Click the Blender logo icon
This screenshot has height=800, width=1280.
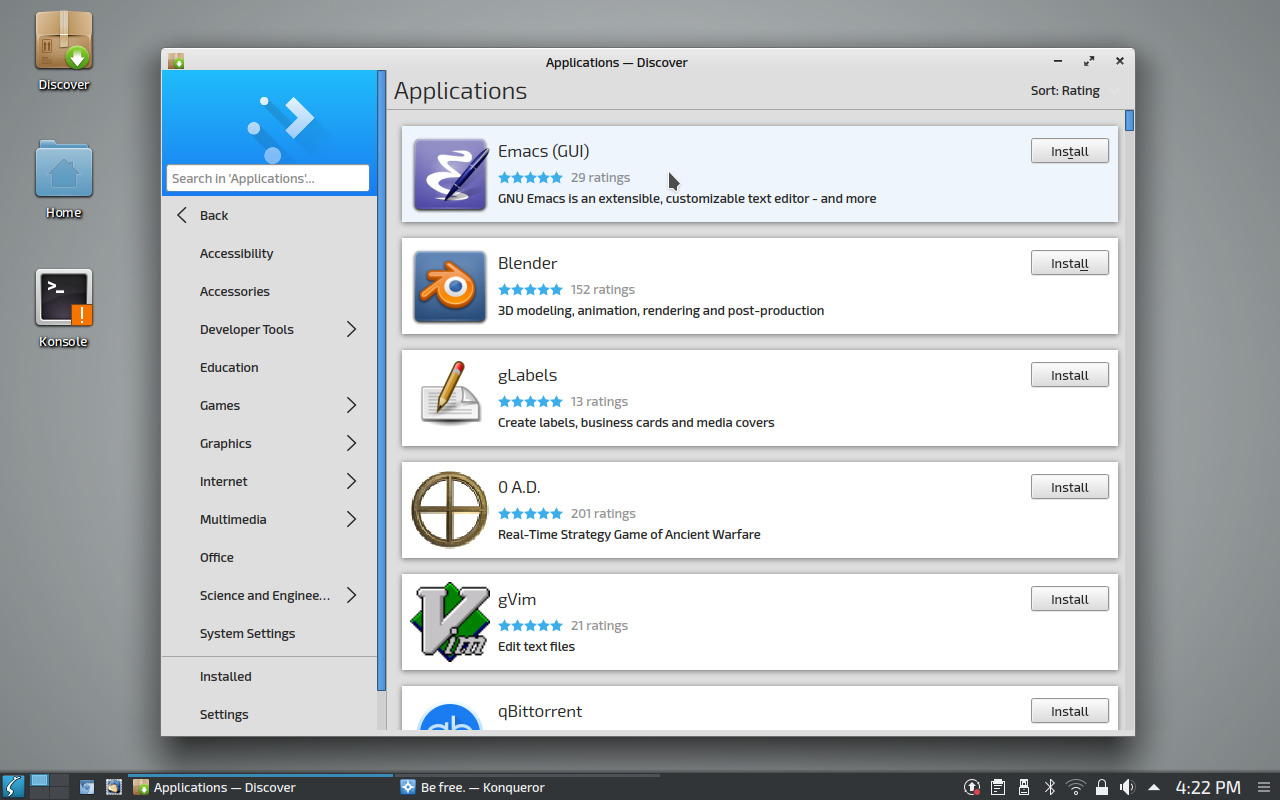tap(449, 287)
